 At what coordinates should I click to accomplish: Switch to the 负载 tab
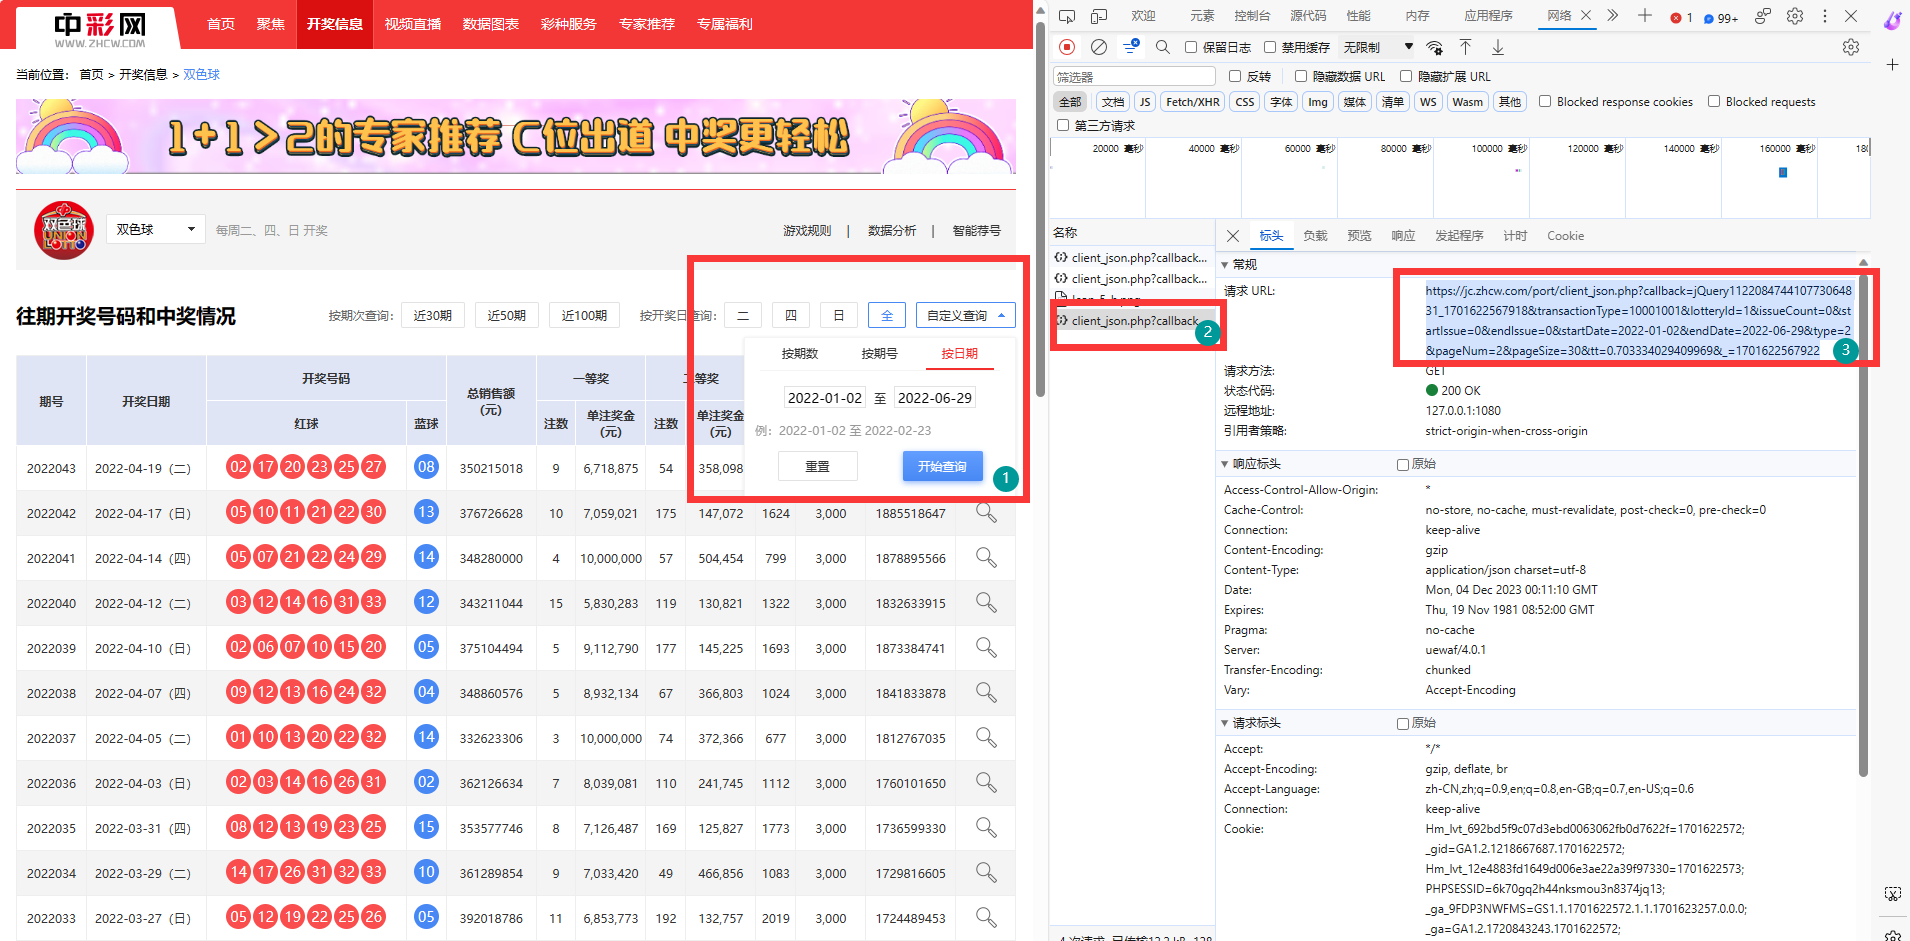click(x=1315, y=236)
